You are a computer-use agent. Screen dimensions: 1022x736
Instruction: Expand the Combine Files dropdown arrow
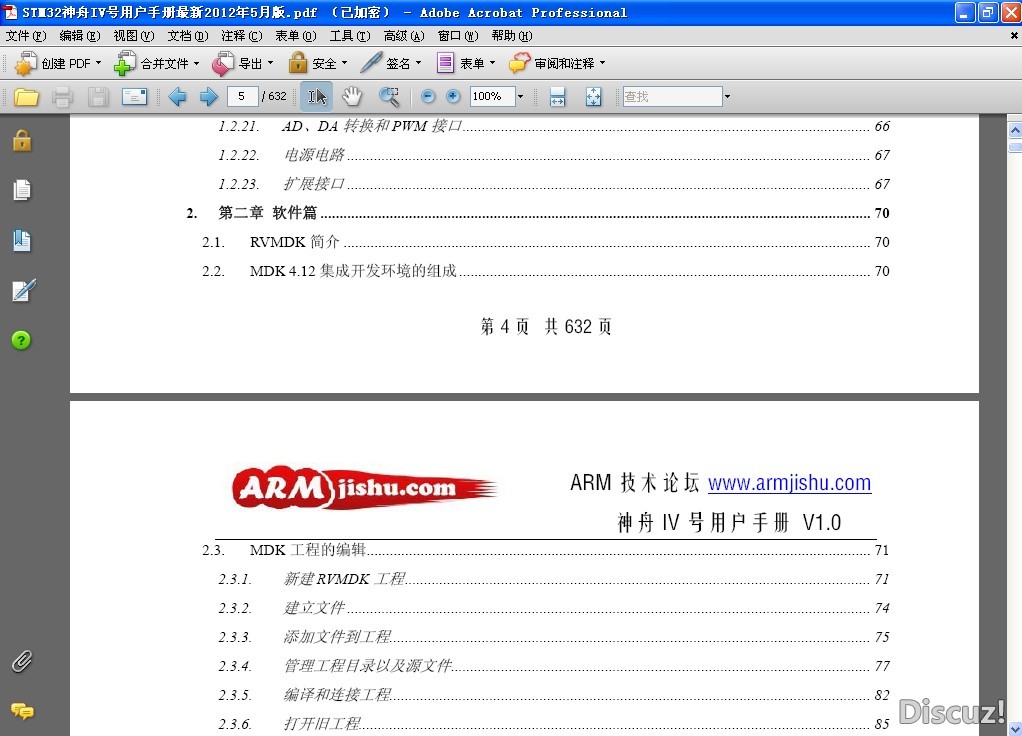tap(196, 63)
